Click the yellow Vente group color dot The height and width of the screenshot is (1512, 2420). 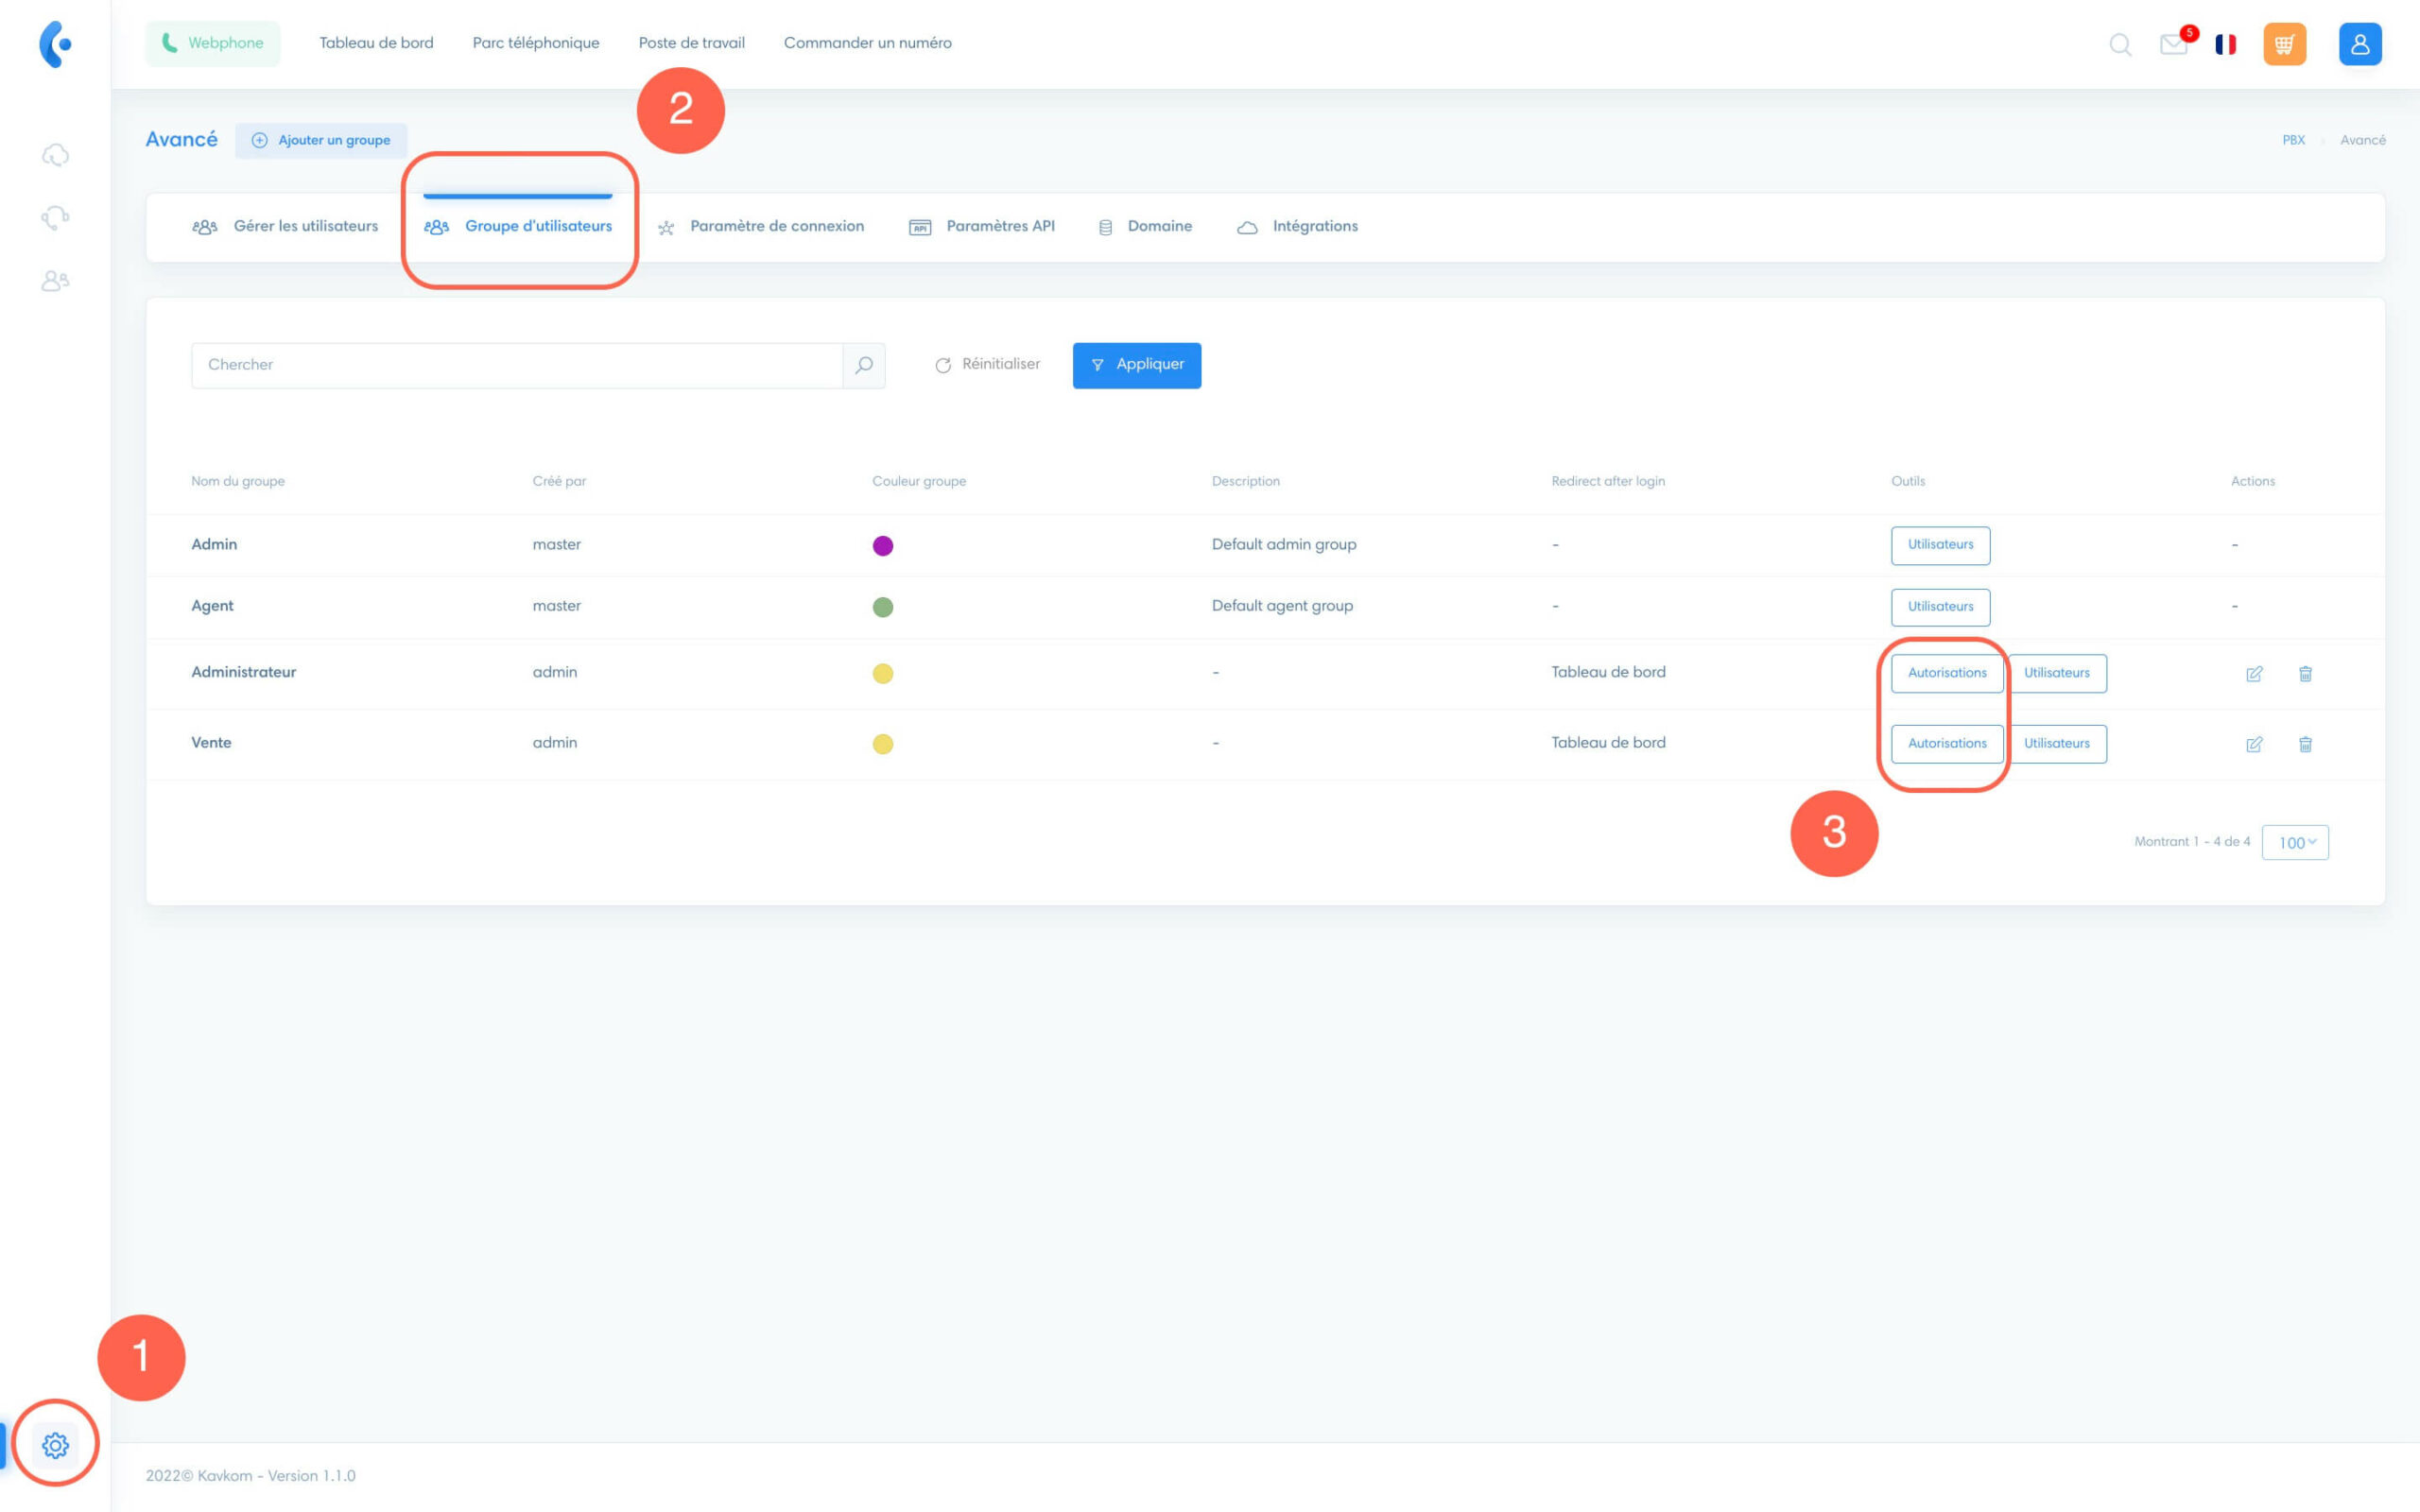tap(883, 744)
